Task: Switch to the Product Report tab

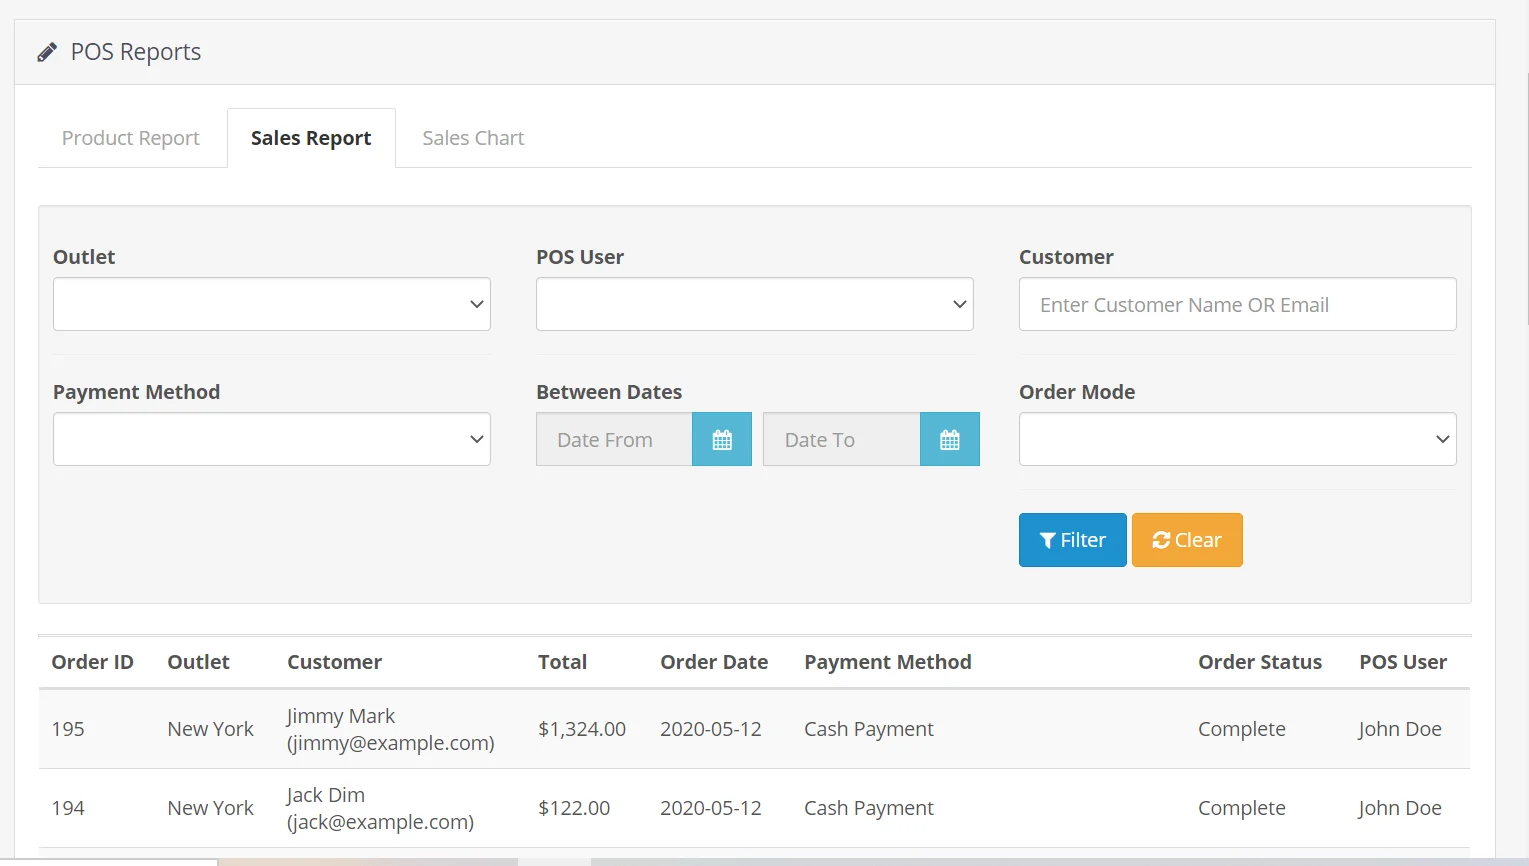Action: pyautogui.click(x=131, y=138)
